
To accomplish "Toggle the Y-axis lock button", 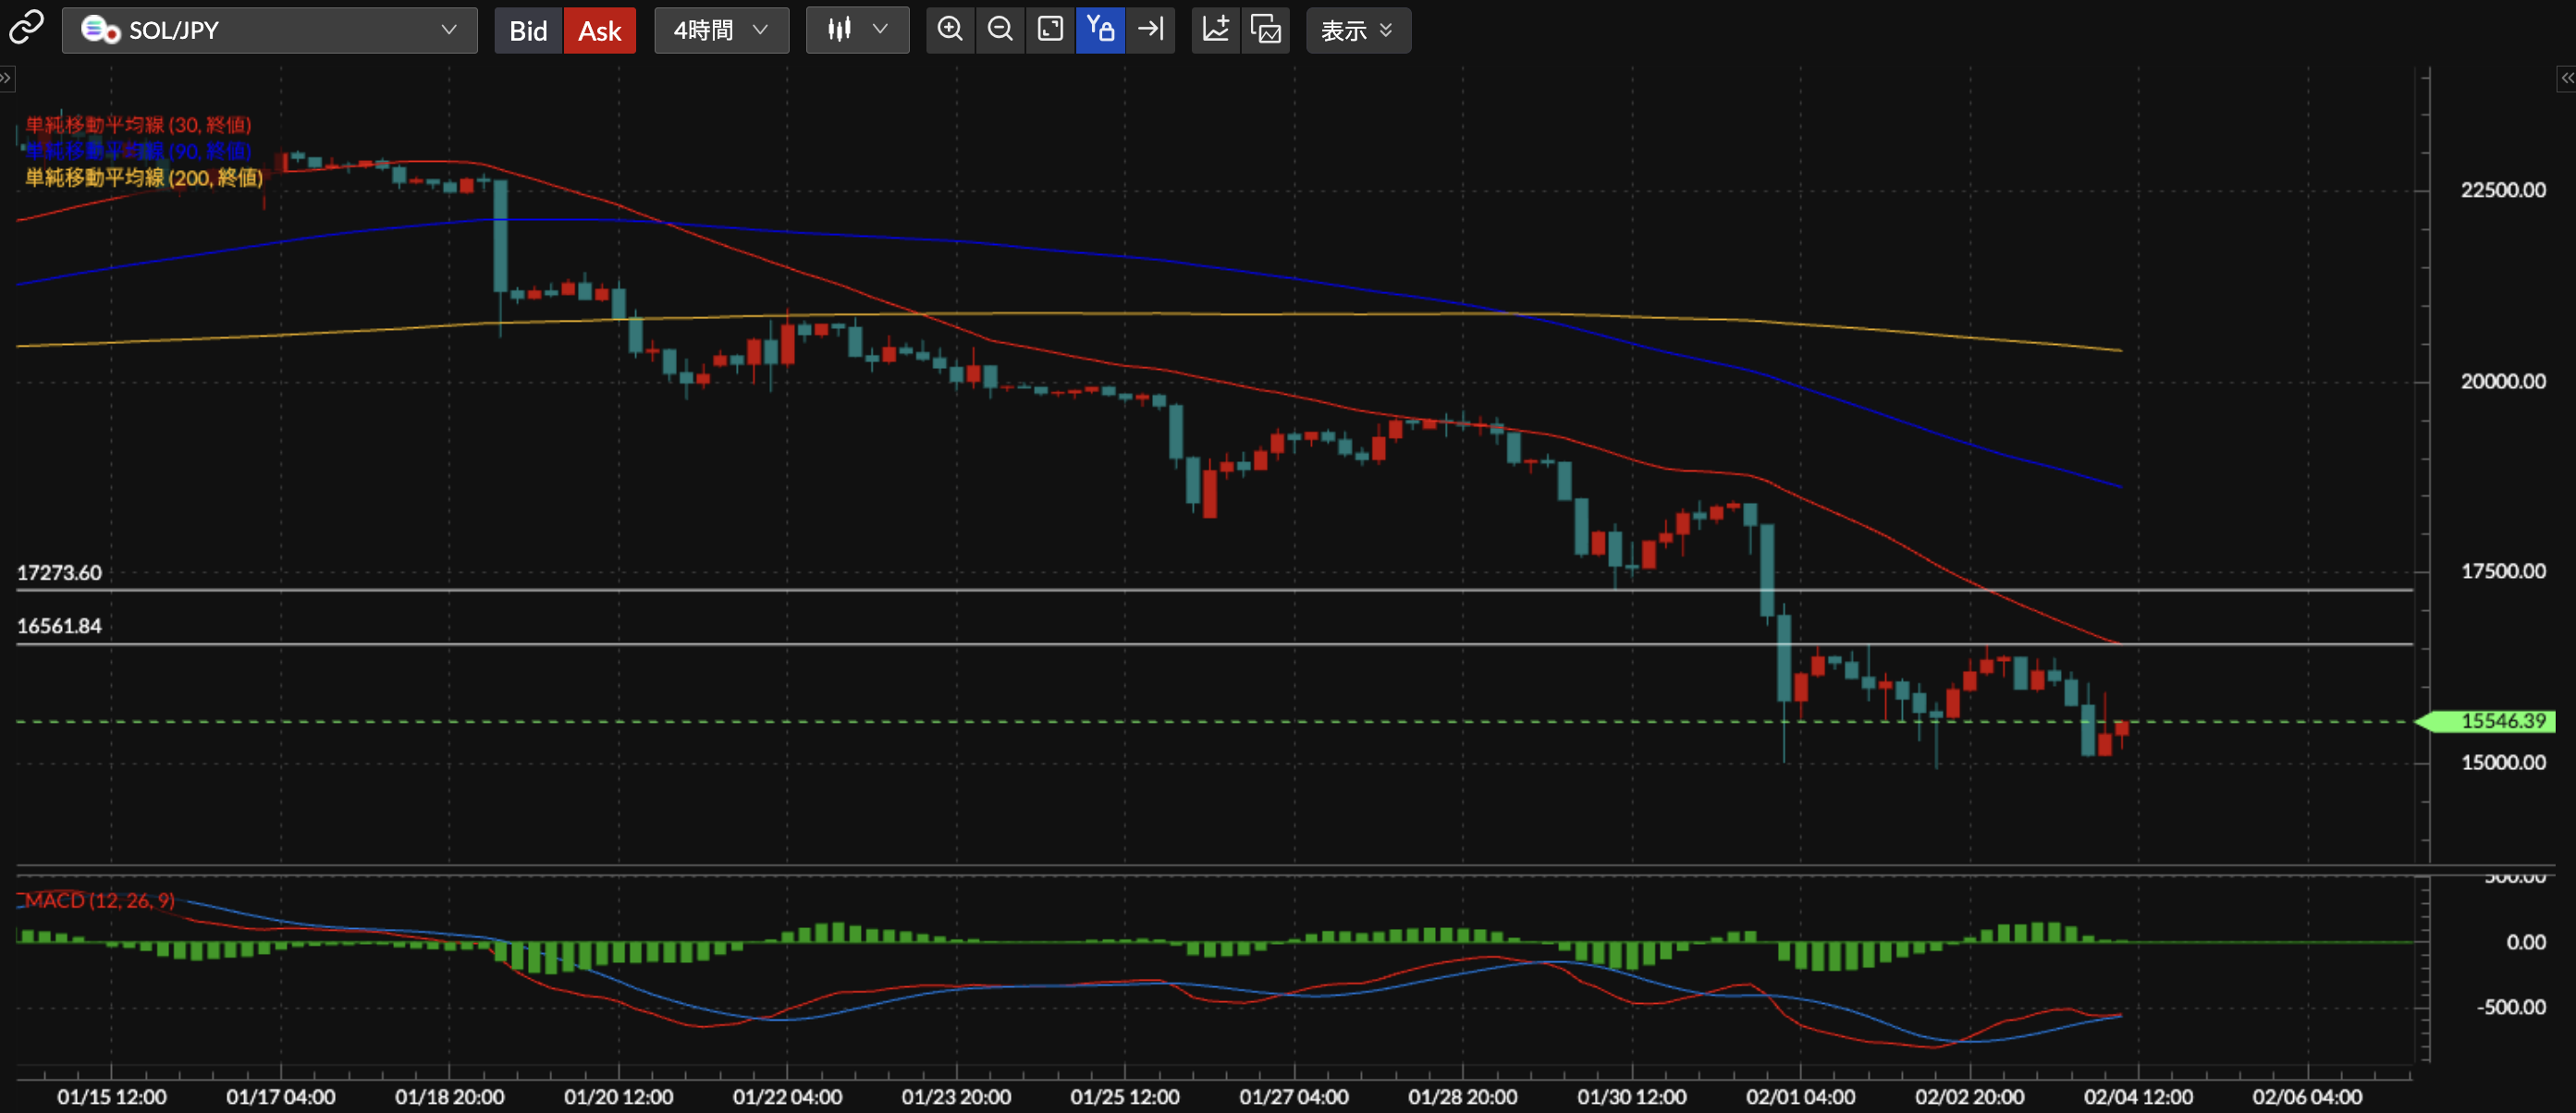I will (1100, 29).
